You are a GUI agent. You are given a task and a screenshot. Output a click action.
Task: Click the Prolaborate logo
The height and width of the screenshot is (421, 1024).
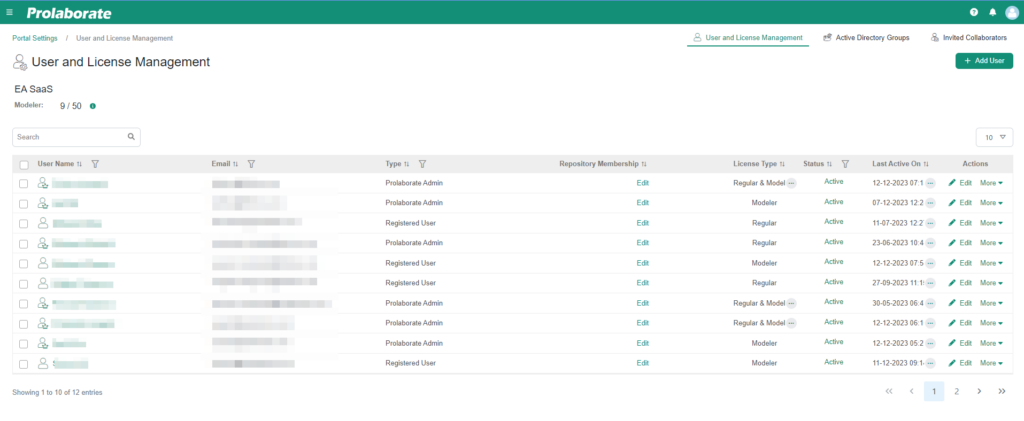69,13
